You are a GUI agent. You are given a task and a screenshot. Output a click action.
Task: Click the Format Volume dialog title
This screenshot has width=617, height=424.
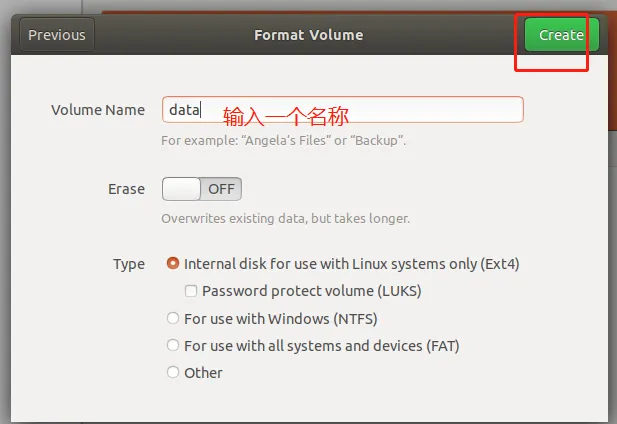coord(308,35)
